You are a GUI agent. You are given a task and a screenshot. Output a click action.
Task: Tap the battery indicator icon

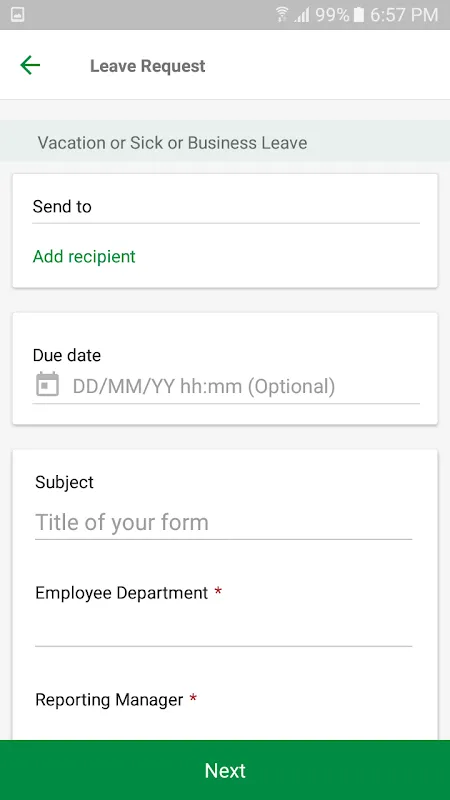tap(359, 14)
